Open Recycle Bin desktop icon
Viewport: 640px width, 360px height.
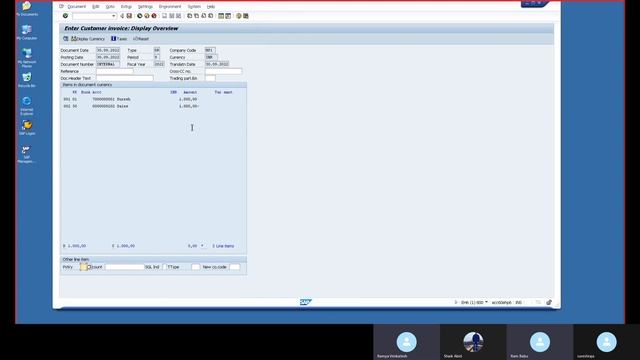[27, 80]
